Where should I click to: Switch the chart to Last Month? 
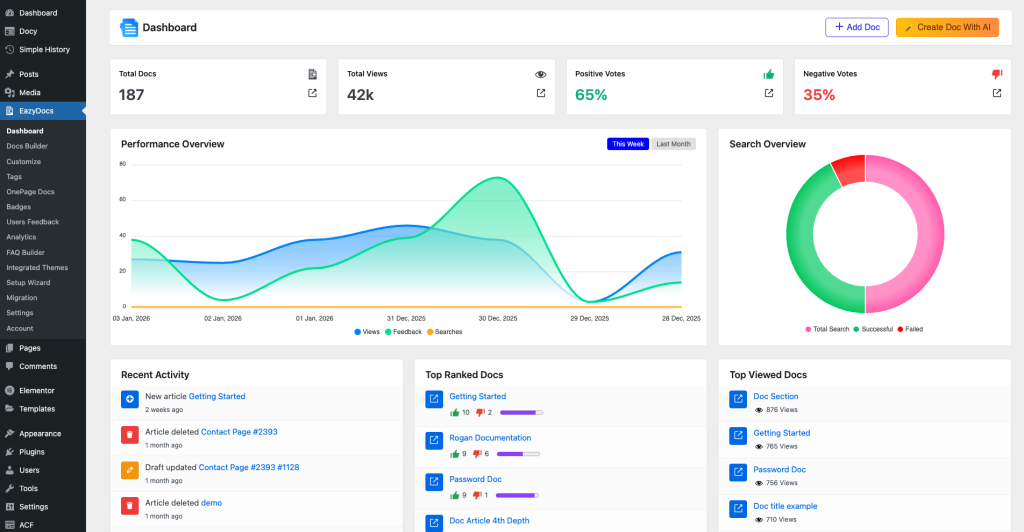pos(673,144)
